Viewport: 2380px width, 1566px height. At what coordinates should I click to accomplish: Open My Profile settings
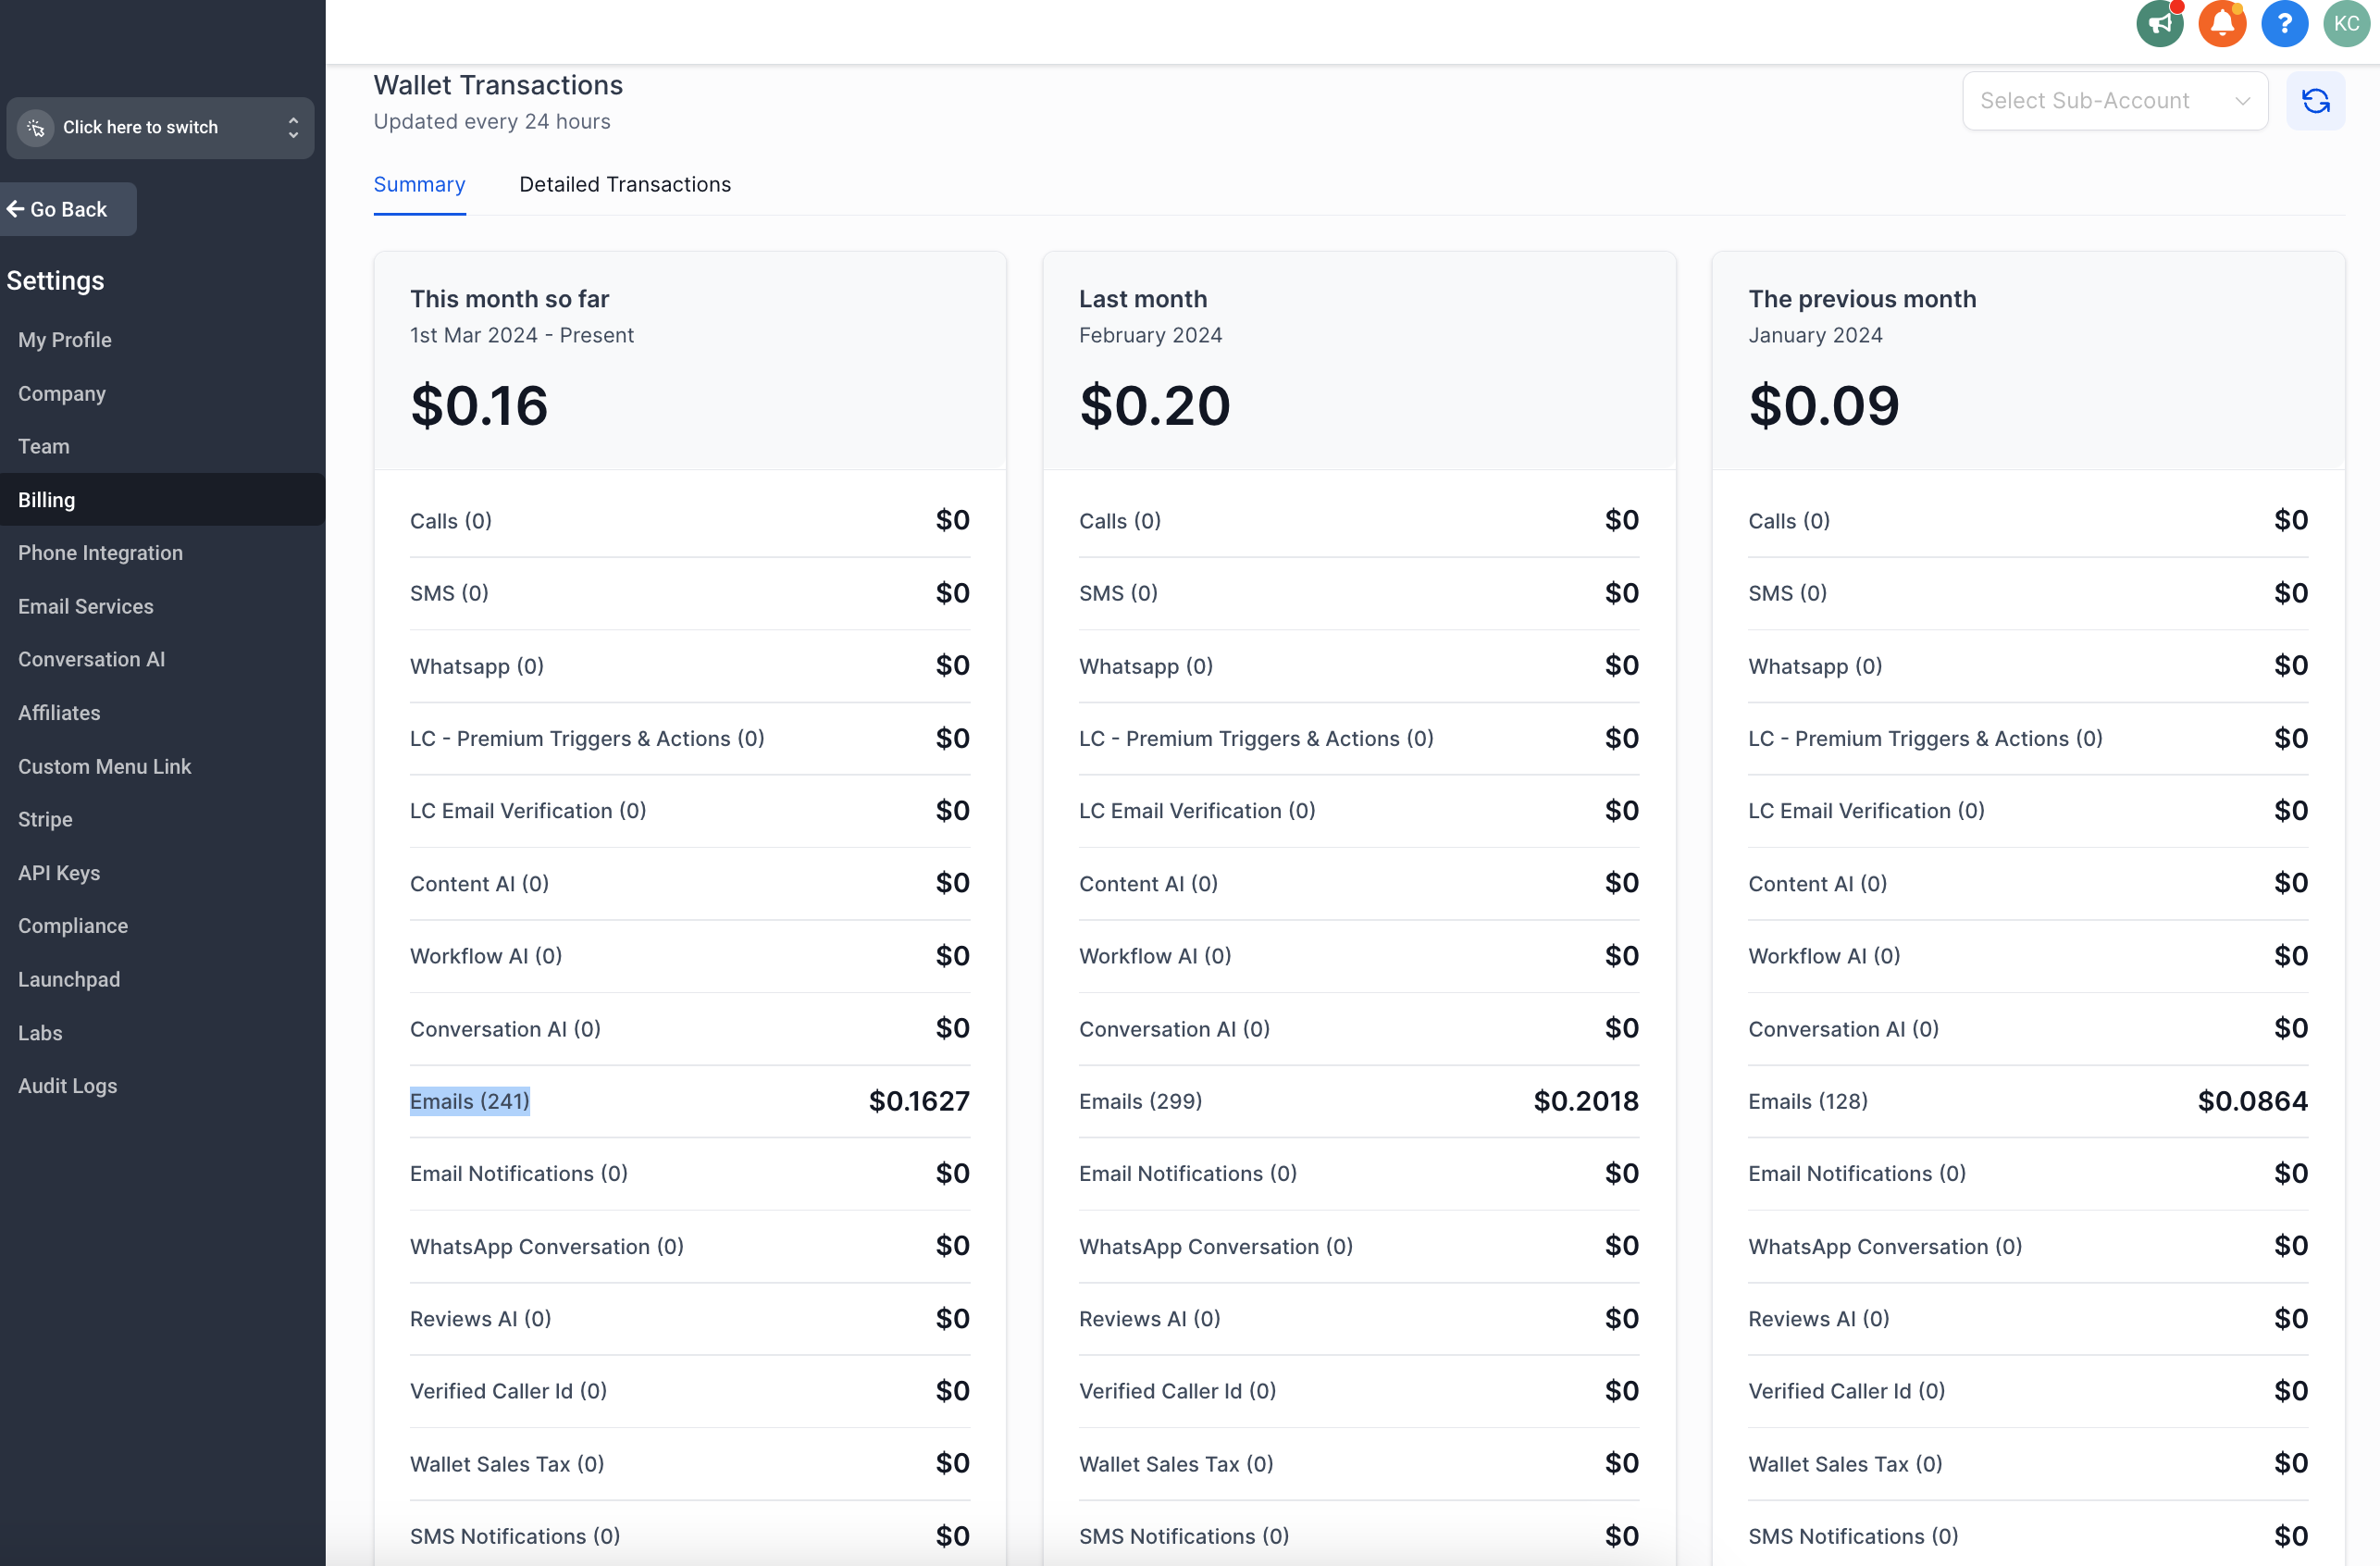tap(65, 340)
